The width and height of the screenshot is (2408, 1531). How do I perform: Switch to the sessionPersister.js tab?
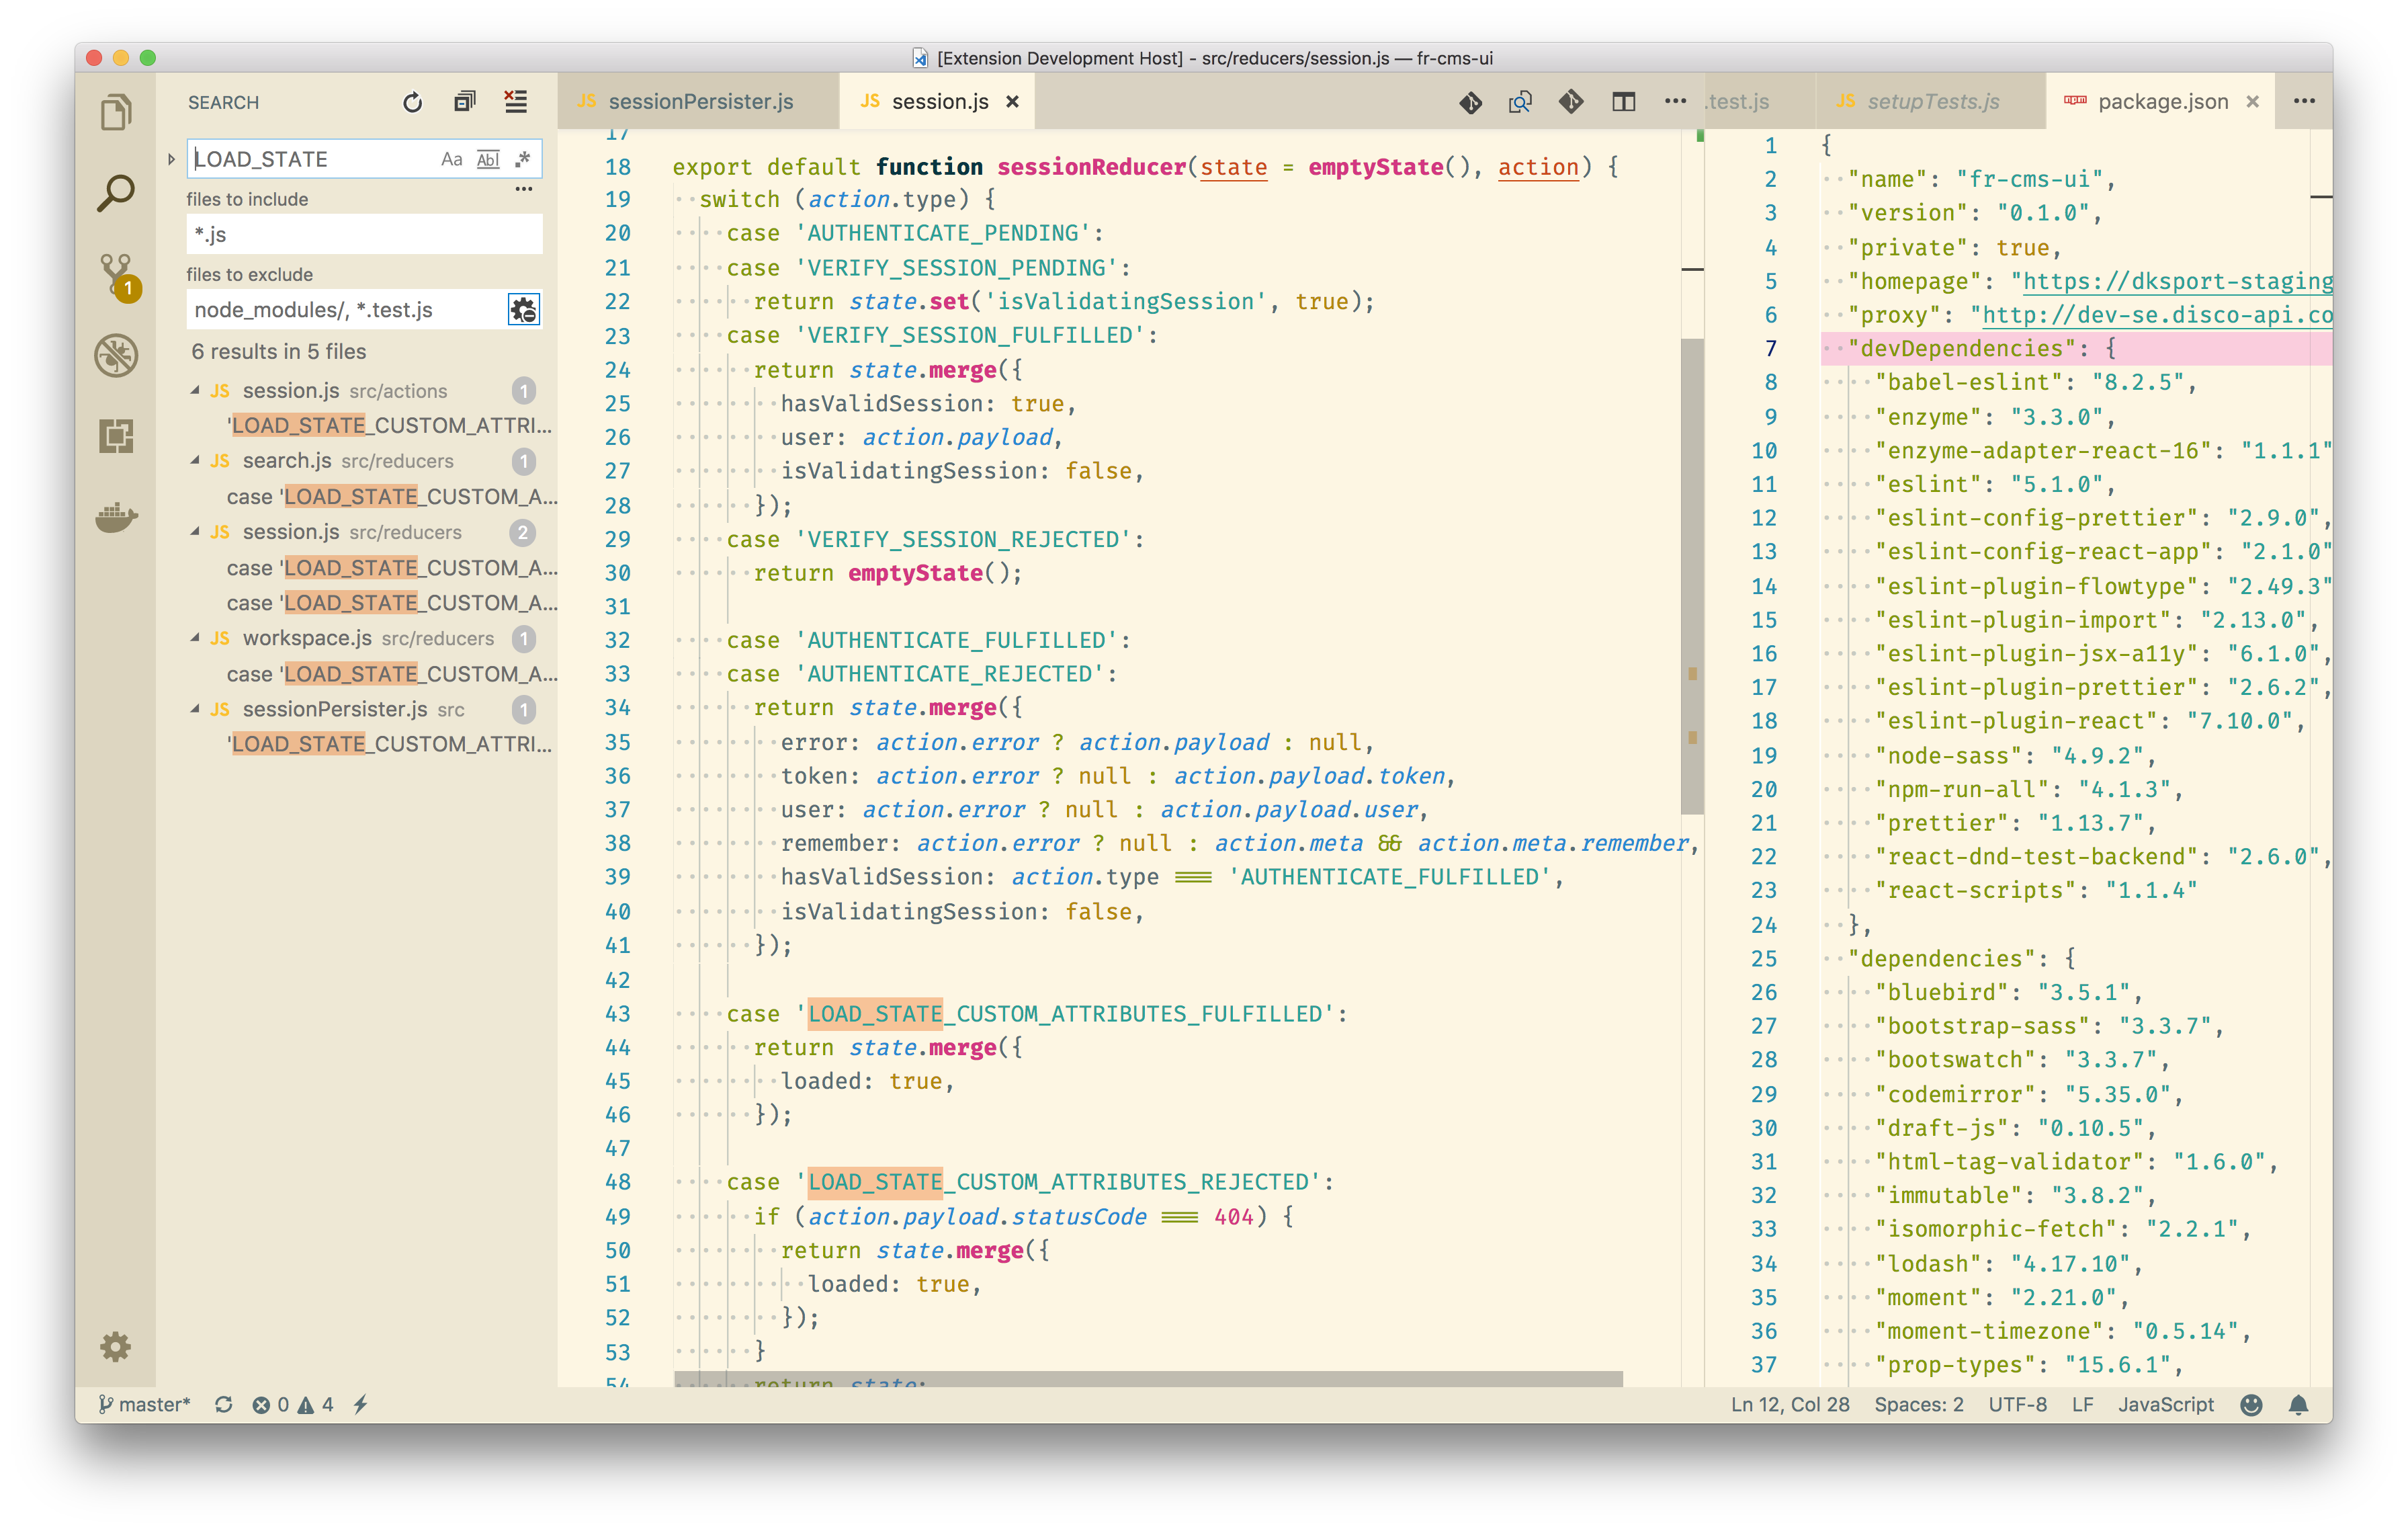click(699, 102)
